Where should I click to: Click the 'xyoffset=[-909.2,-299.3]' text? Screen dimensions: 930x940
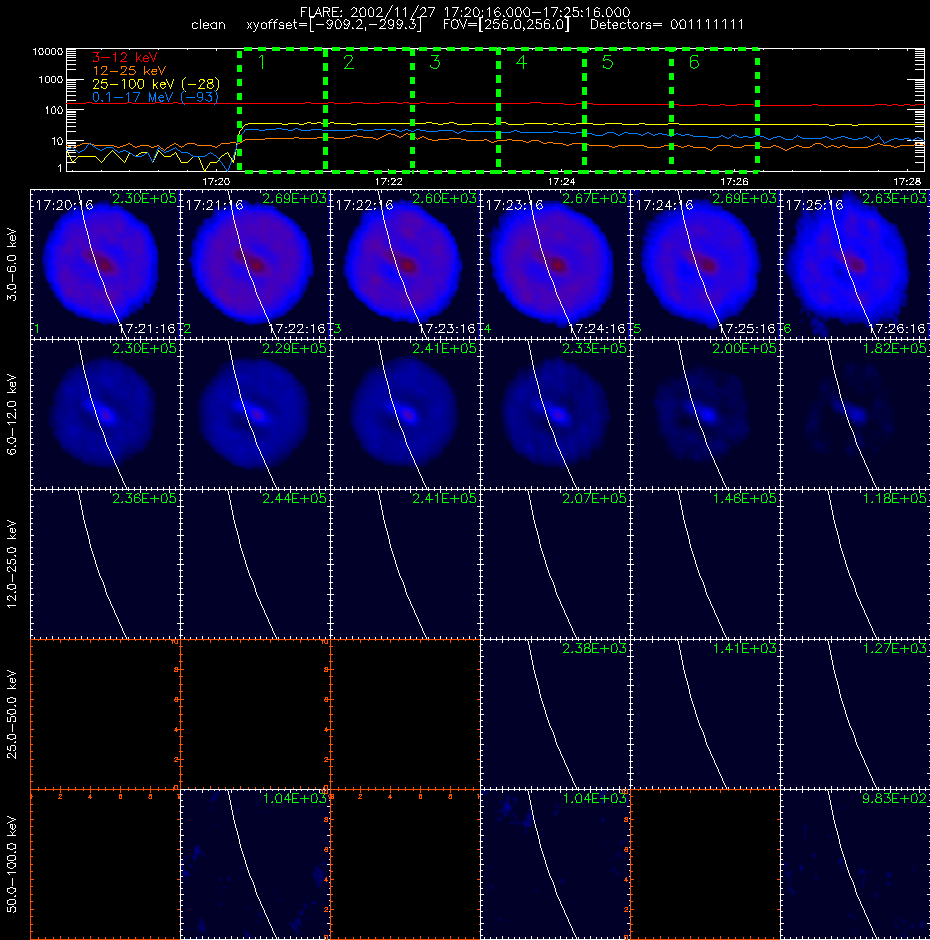(x=334, y=25)
